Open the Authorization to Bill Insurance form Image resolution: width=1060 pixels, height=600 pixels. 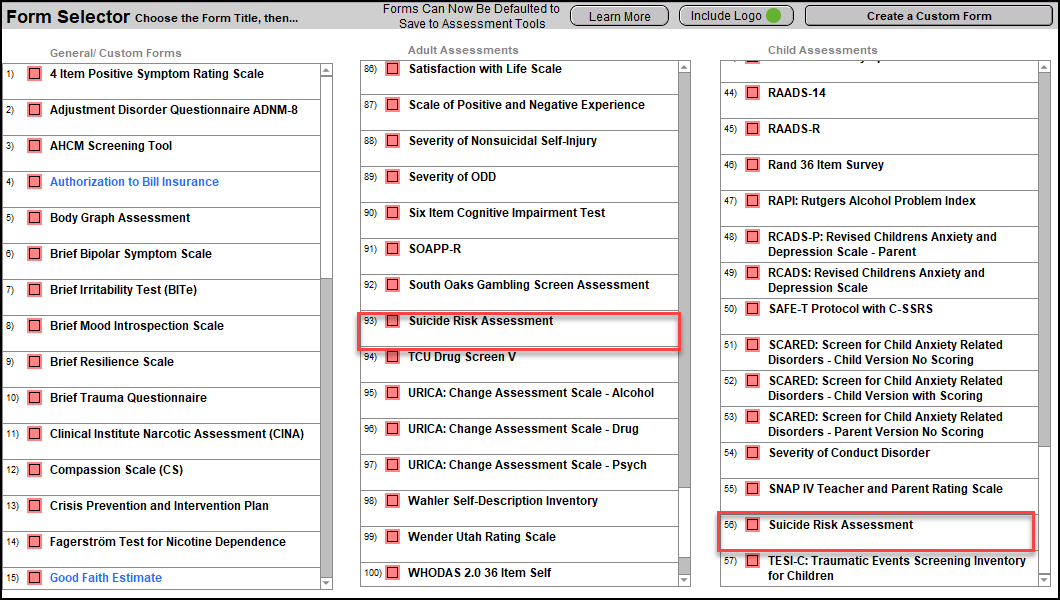pos(134,182)
